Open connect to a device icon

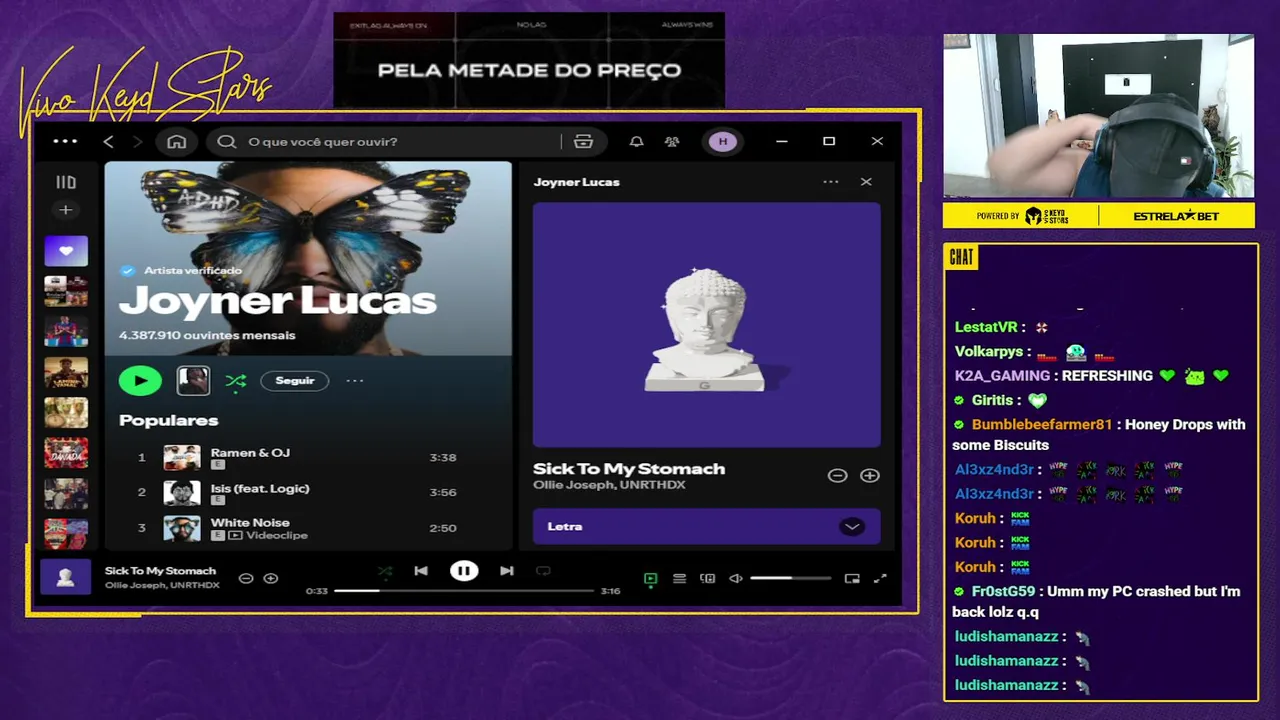[x=708, y=579]
